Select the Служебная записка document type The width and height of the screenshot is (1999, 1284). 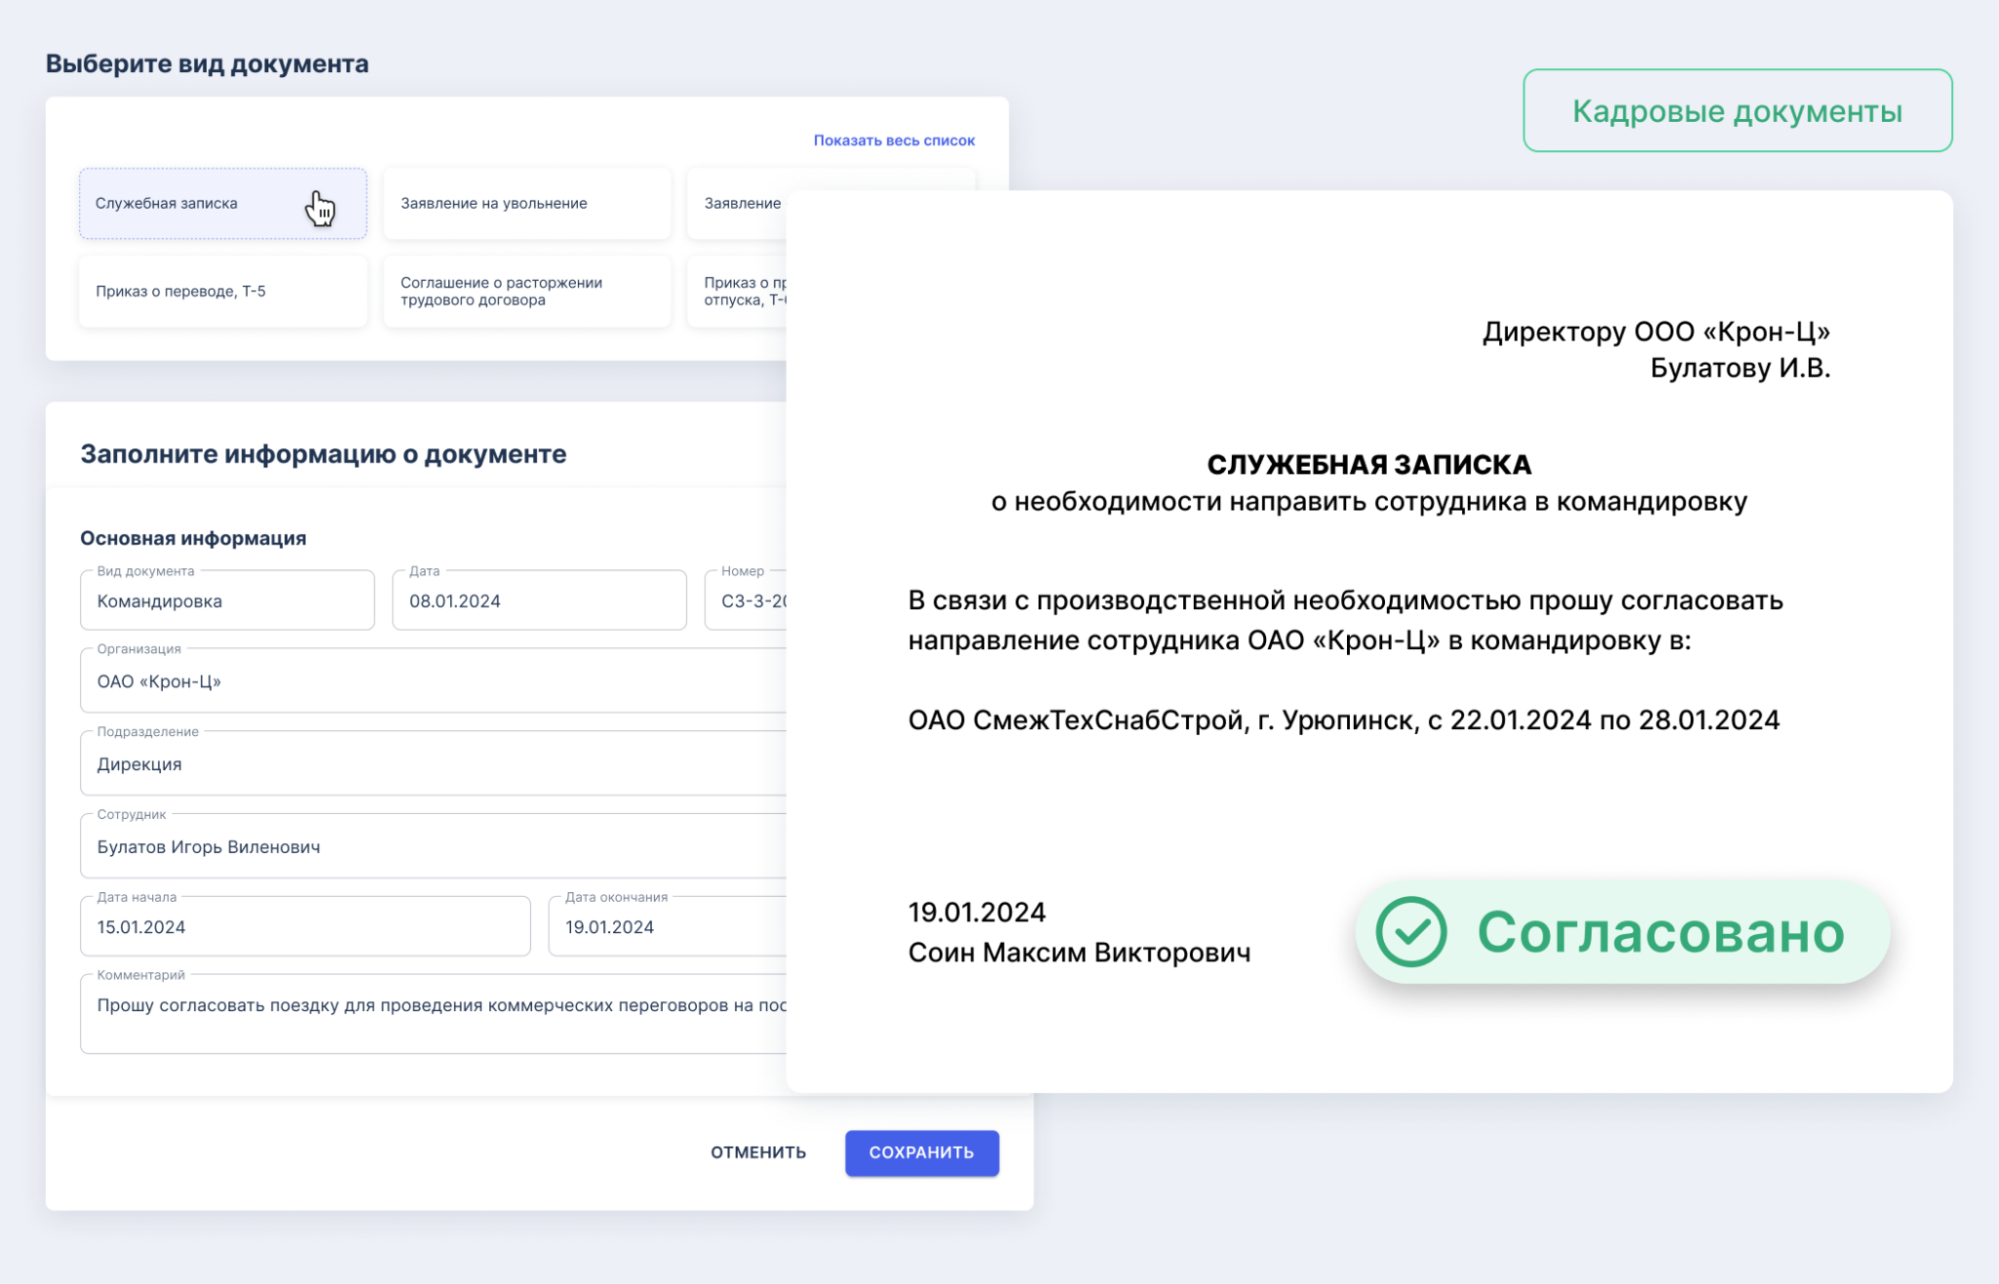click(222, 203)
